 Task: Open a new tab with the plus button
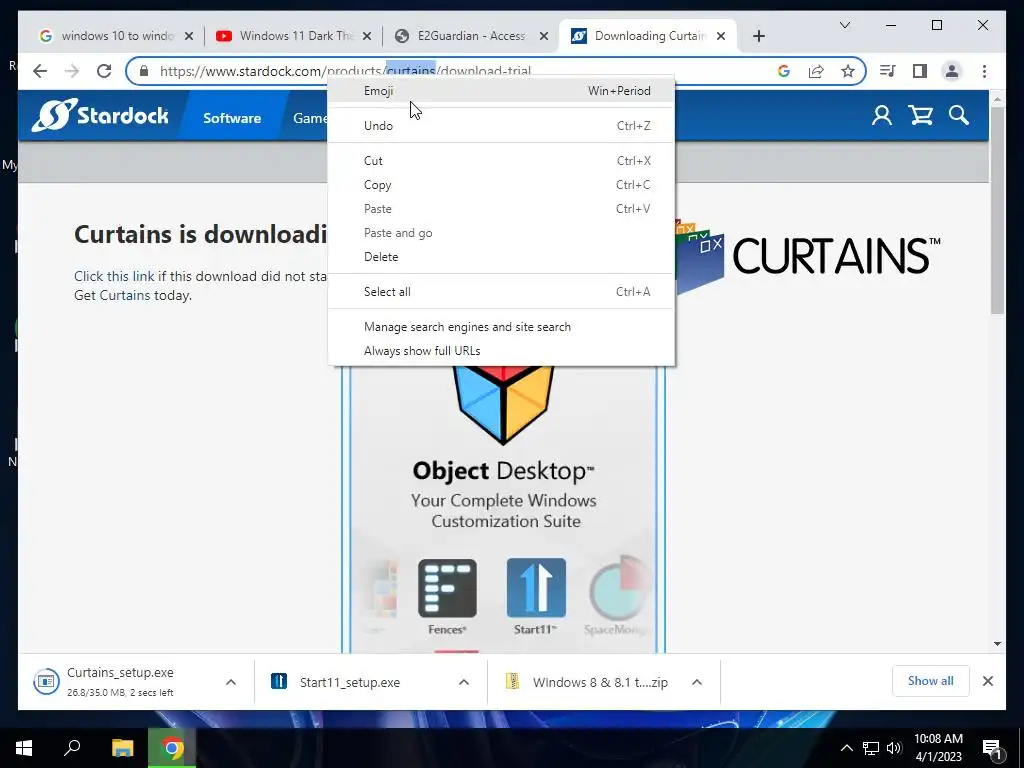(758, 36)
